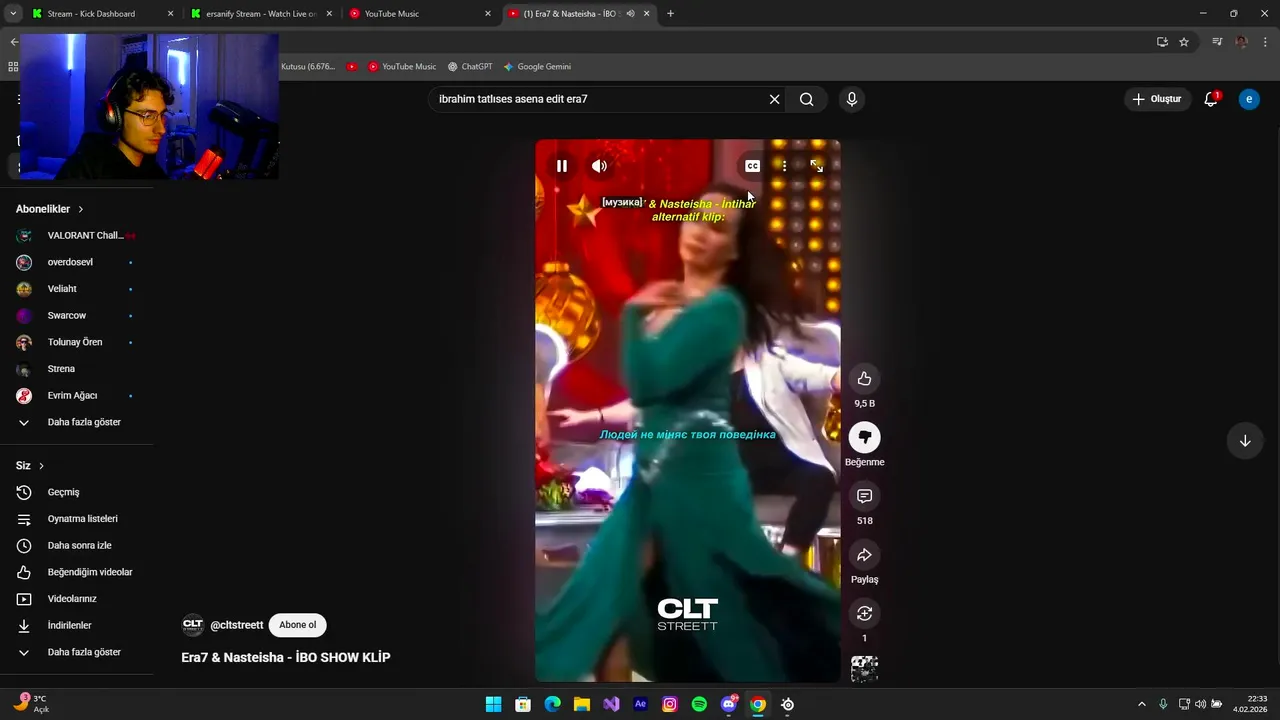Click the remix icon with count 1

tap(864, 613)
